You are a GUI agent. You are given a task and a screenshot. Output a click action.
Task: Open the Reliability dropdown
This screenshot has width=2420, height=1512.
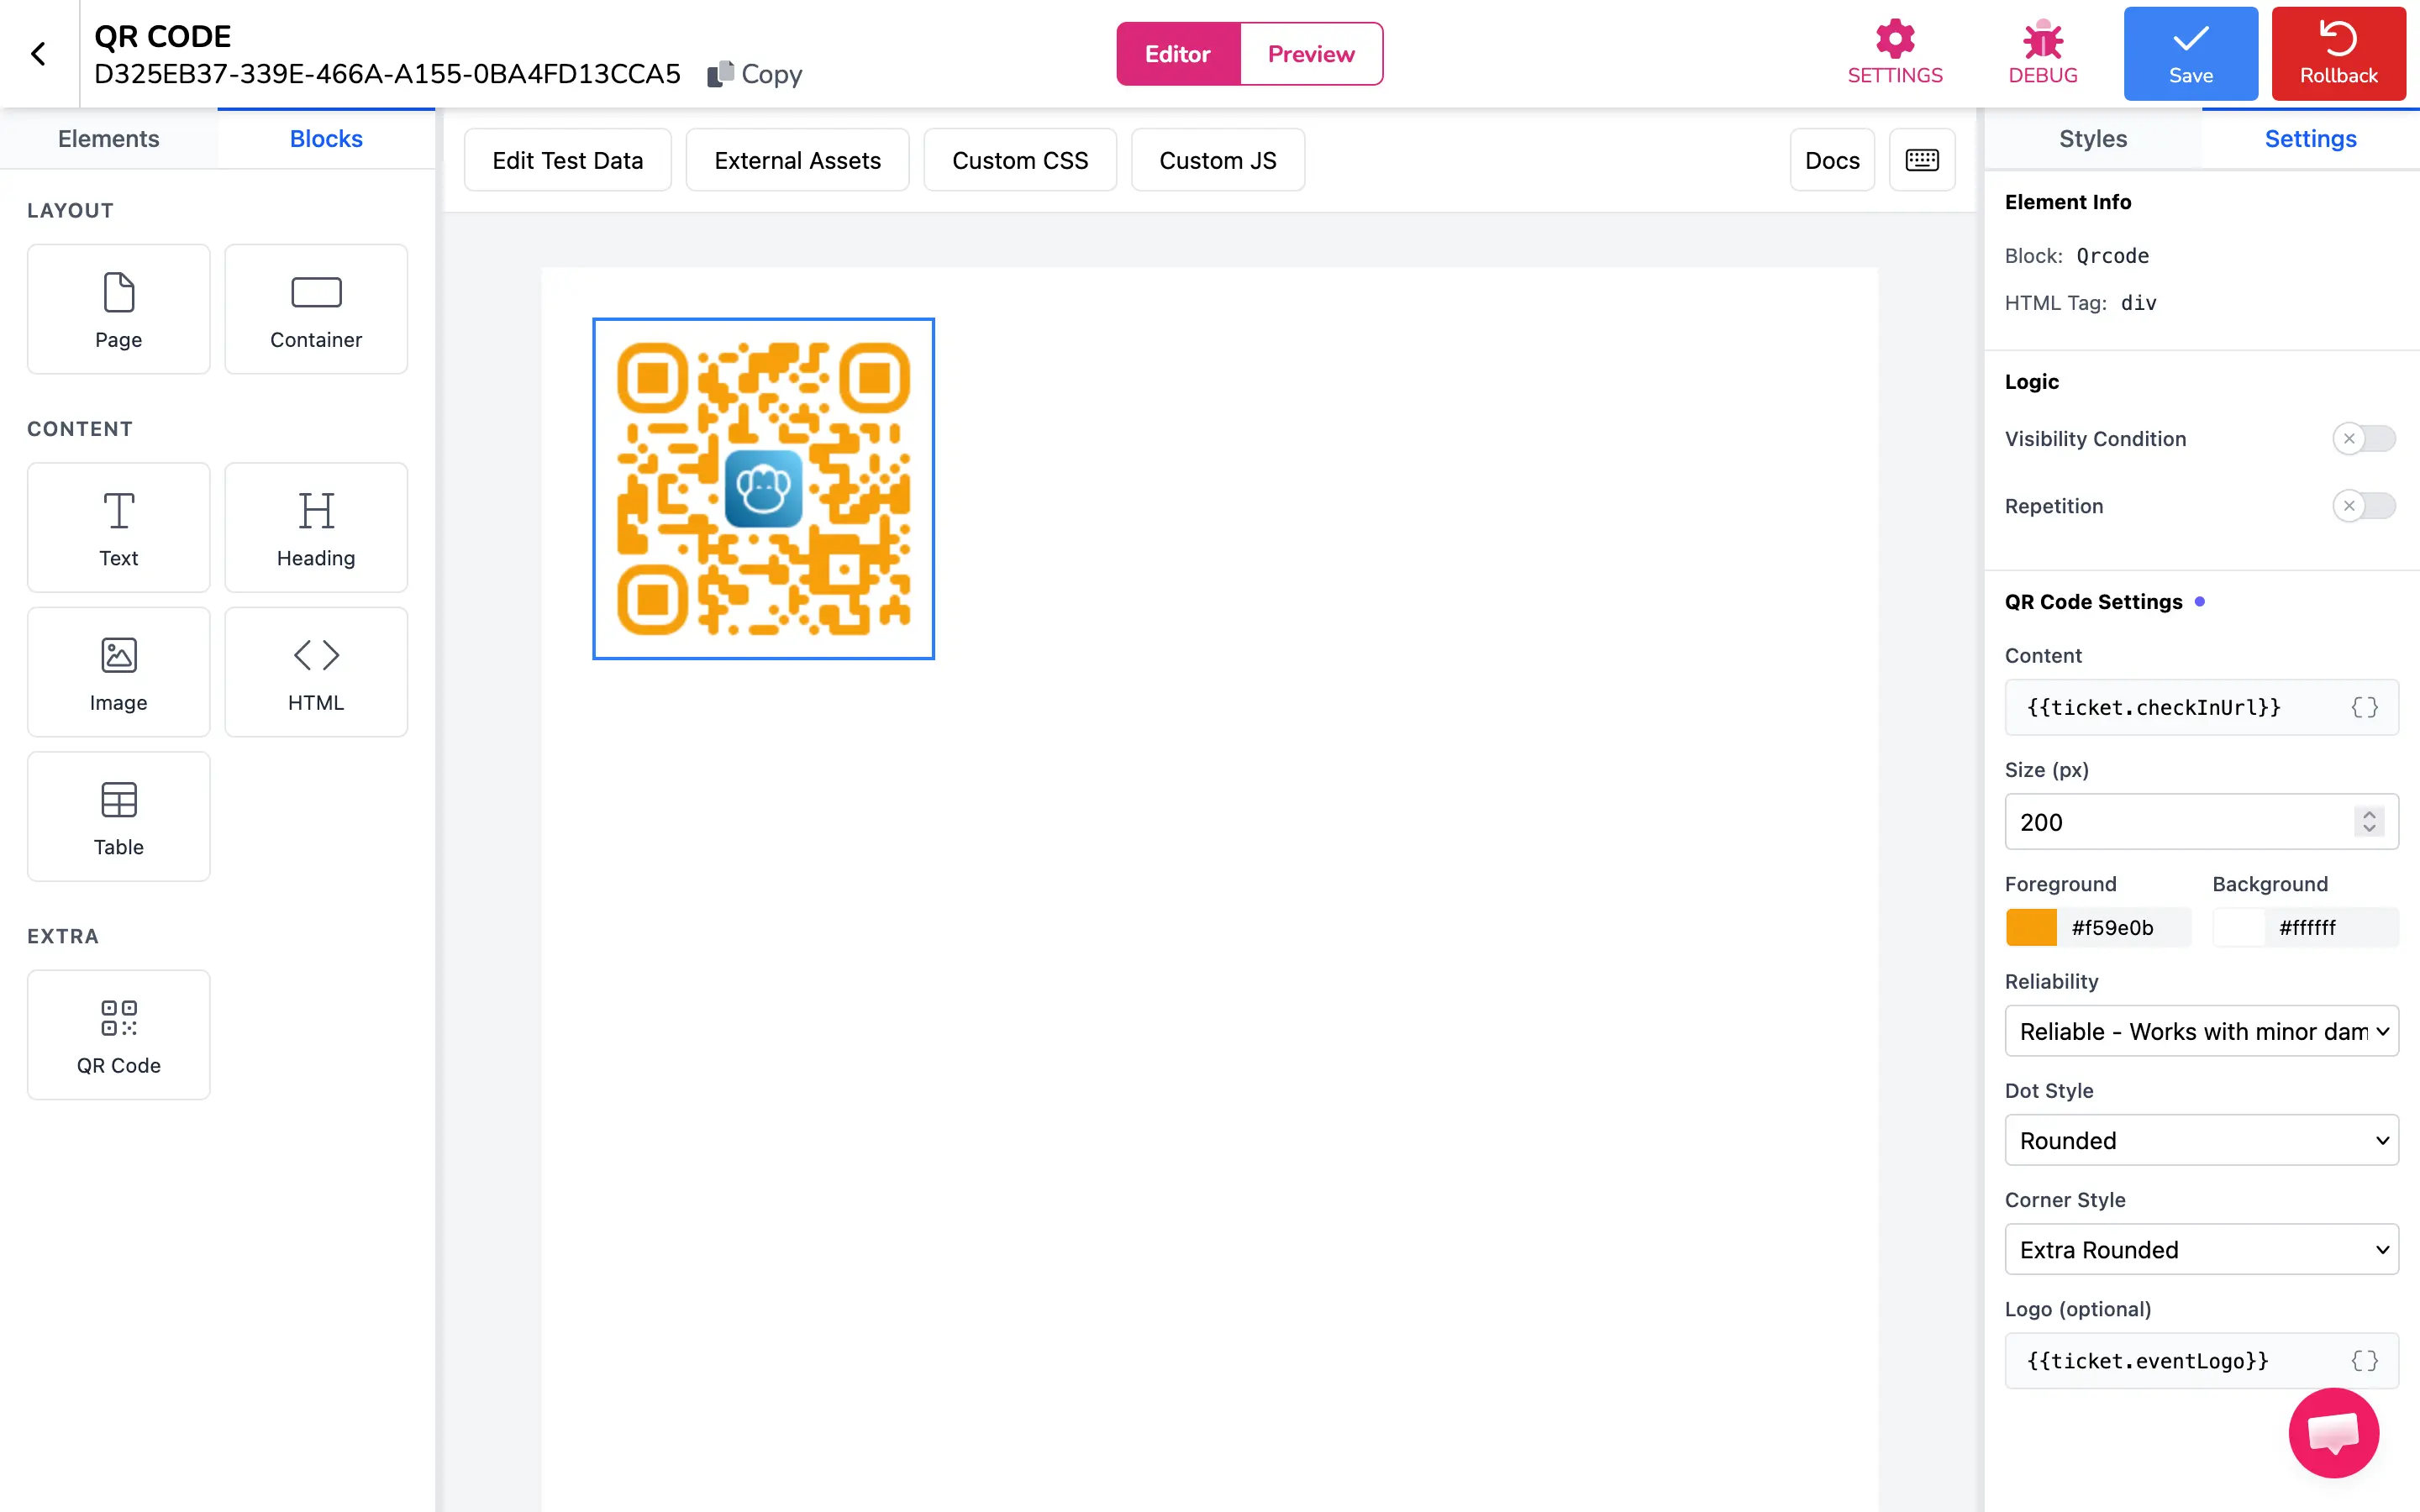2201,1030
